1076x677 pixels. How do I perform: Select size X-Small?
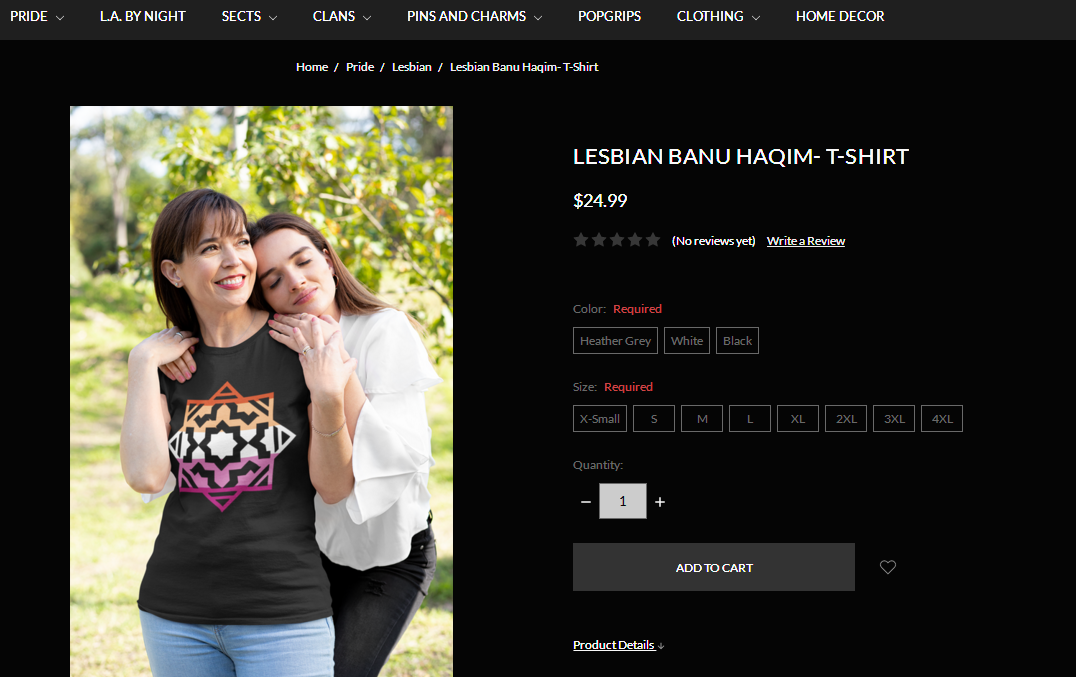tap(600, 418)
